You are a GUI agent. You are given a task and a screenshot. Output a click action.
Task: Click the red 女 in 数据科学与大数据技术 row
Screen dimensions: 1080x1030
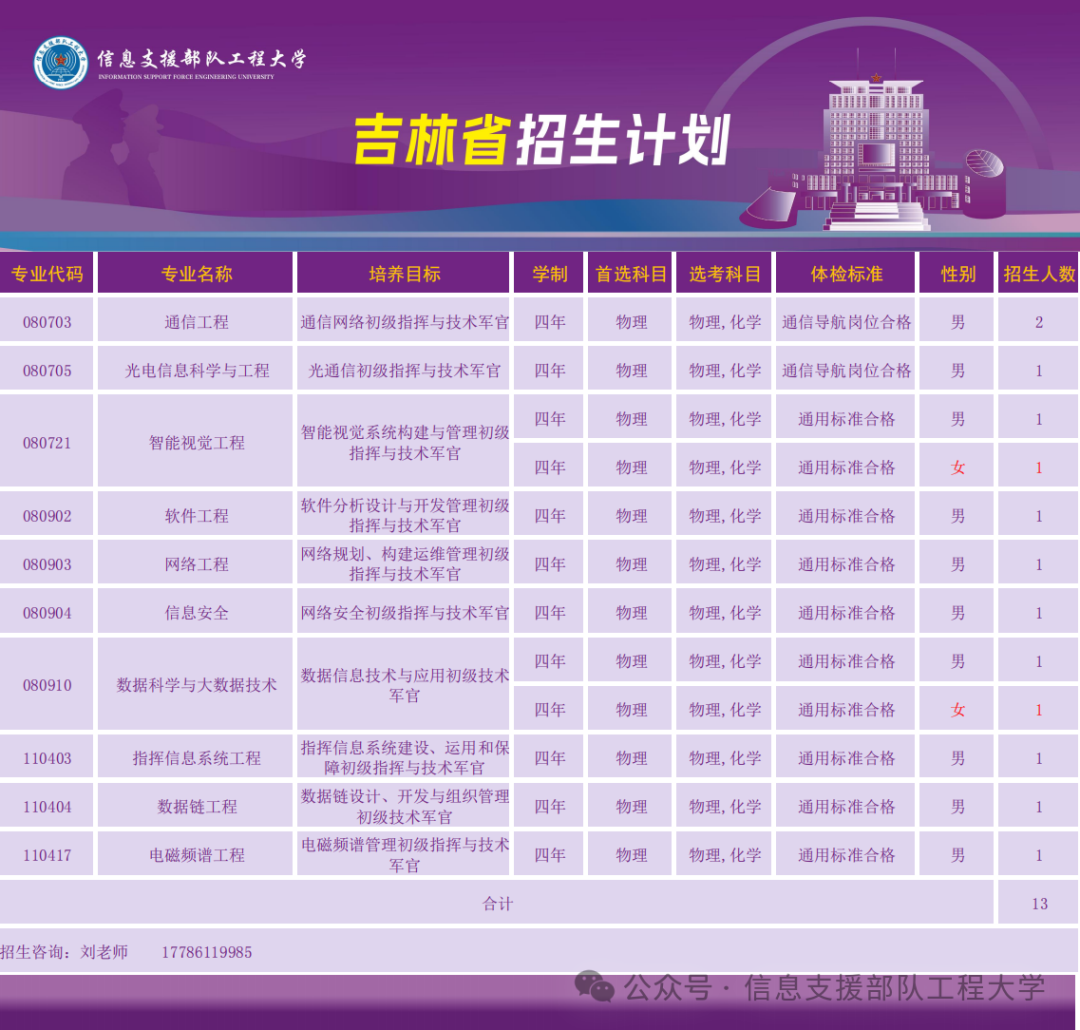957,710
